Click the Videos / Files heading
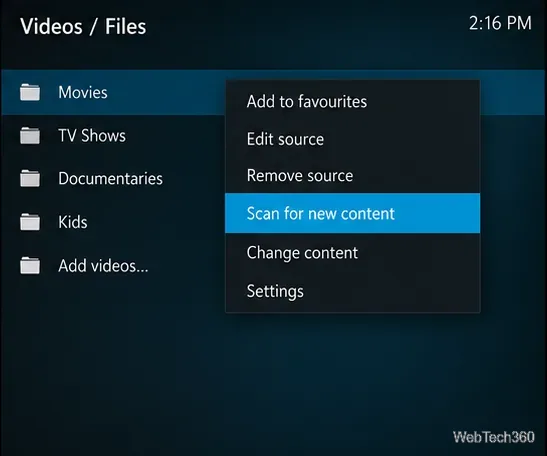This screenshot has height=456, width=547. 83,27
